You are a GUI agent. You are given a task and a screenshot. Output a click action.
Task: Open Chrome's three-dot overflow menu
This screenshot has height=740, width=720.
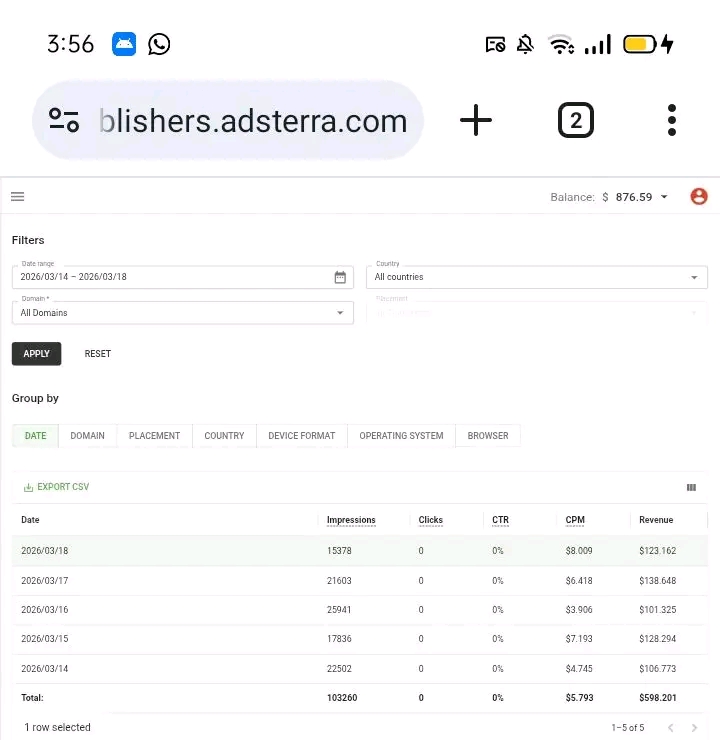pyautogui.click(x=672, y=121)
